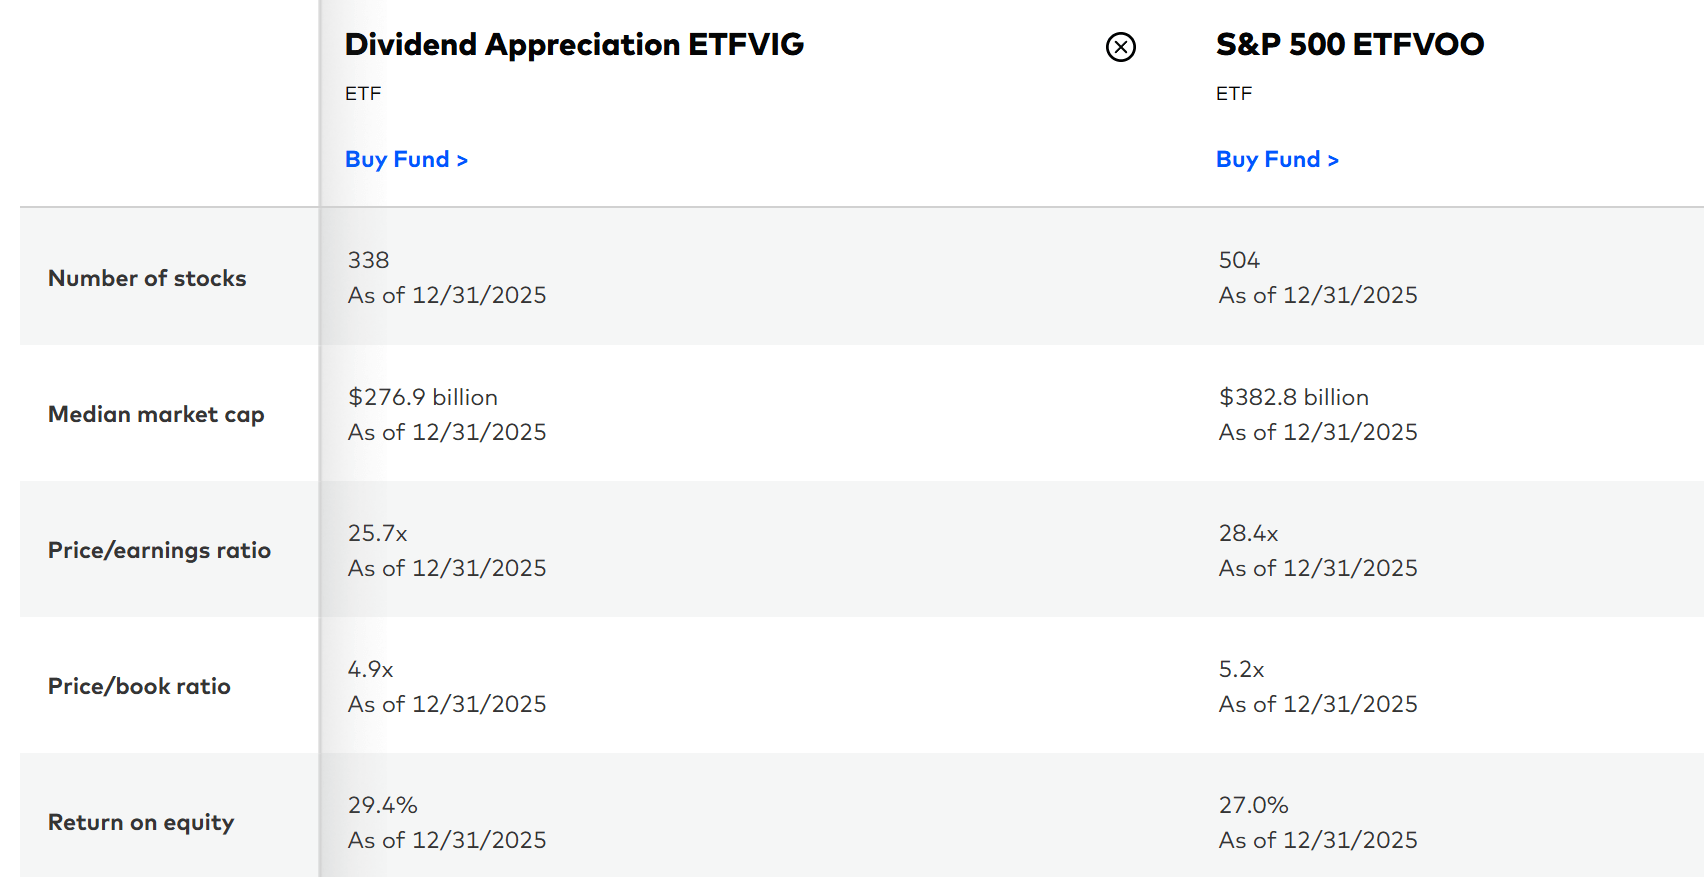Screen dimensions: 1704x877
Task: Select the $382.8 billion market cap value
Action: tap(1293, 397)
